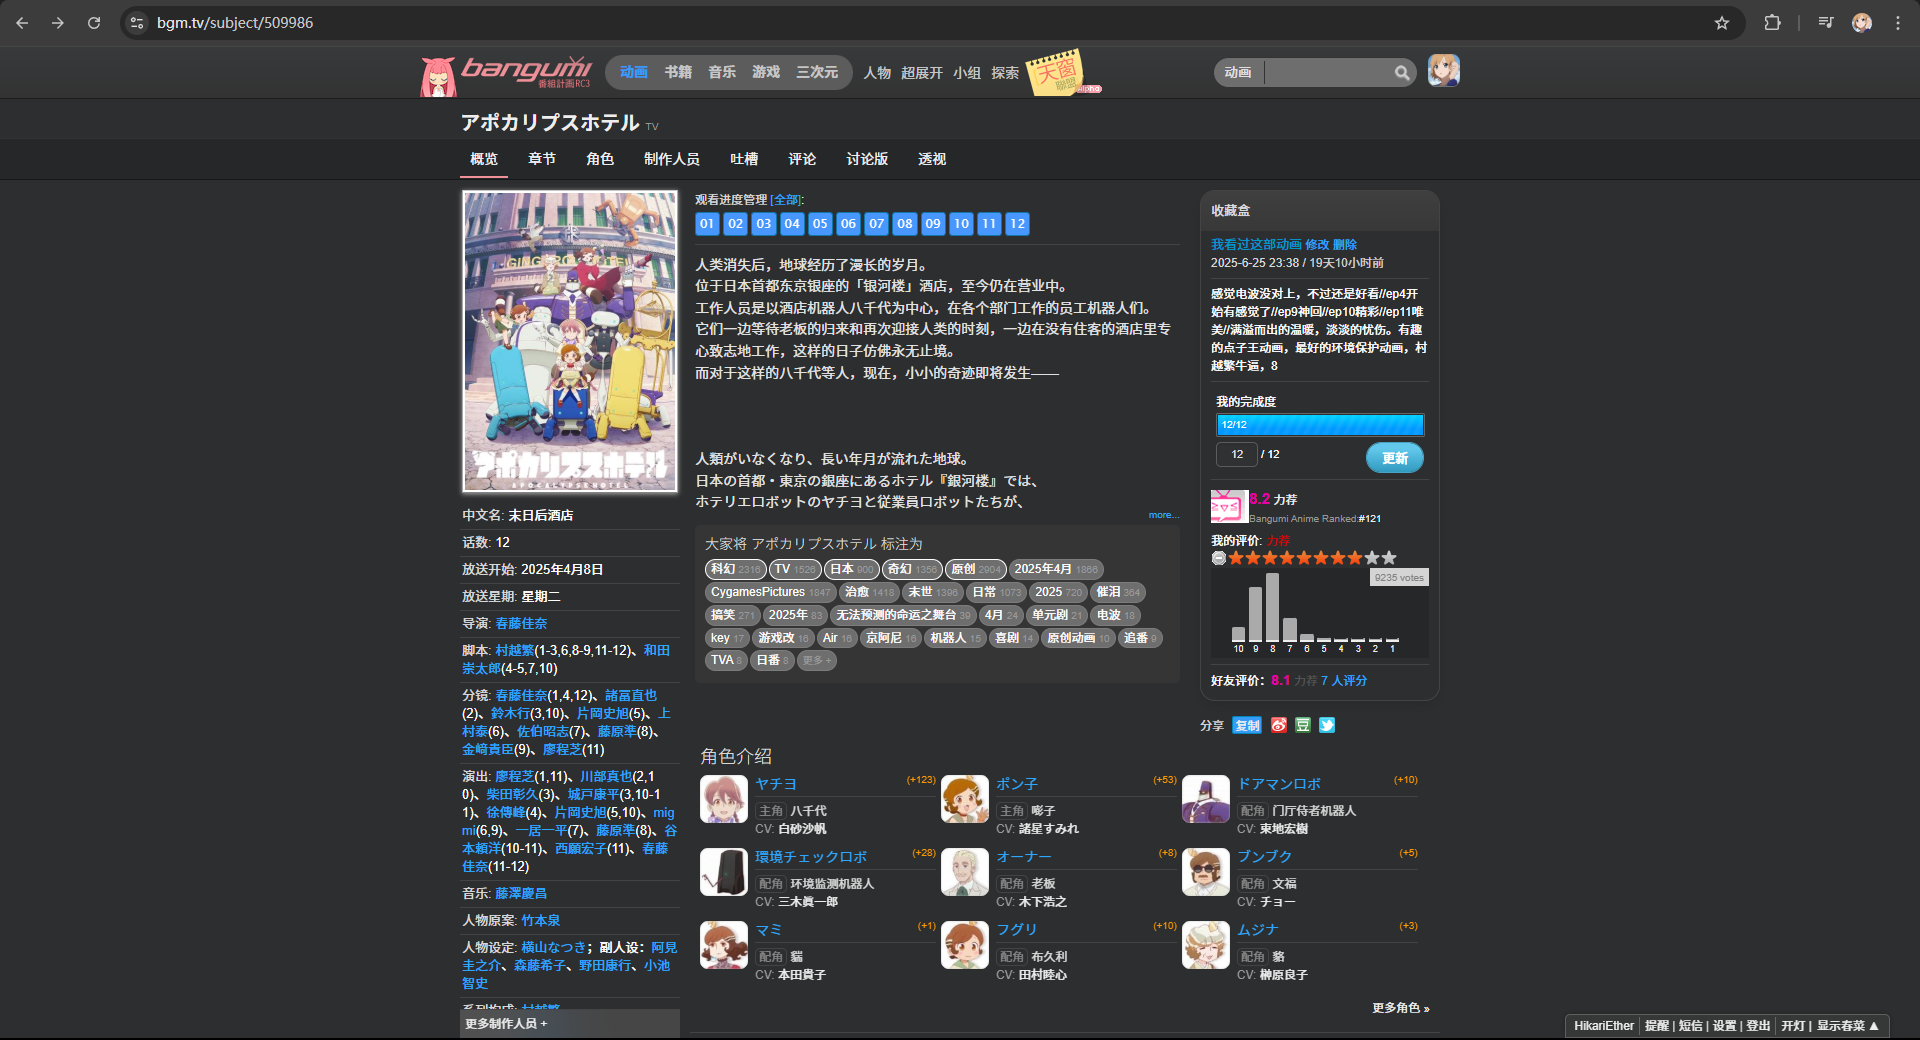1920x1040 pixels.
Task: Open the user avatar in the header
Action: pyautogui.click(x=1443, y=71)
